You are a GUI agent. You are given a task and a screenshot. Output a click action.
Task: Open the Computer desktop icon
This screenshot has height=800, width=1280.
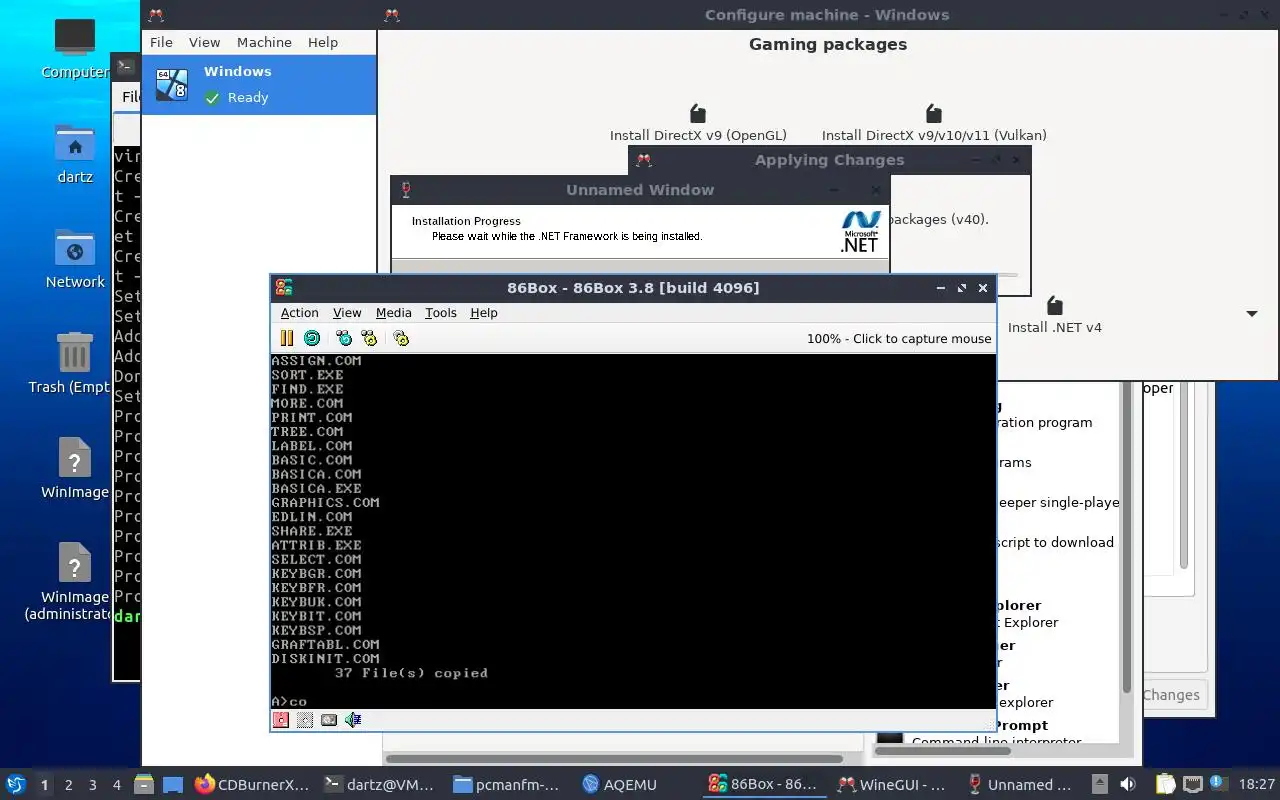point(75,38)
